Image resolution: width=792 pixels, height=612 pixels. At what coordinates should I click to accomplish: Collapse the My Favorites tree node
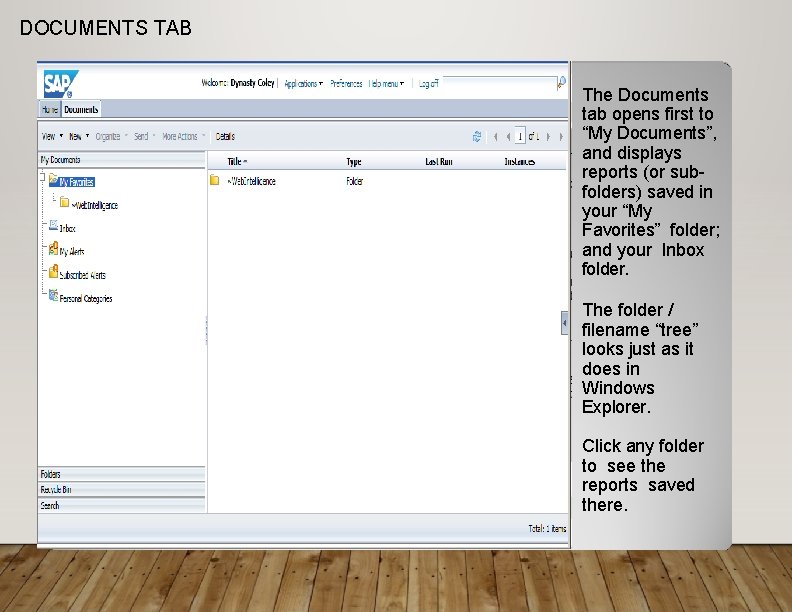tap(42, 176)
